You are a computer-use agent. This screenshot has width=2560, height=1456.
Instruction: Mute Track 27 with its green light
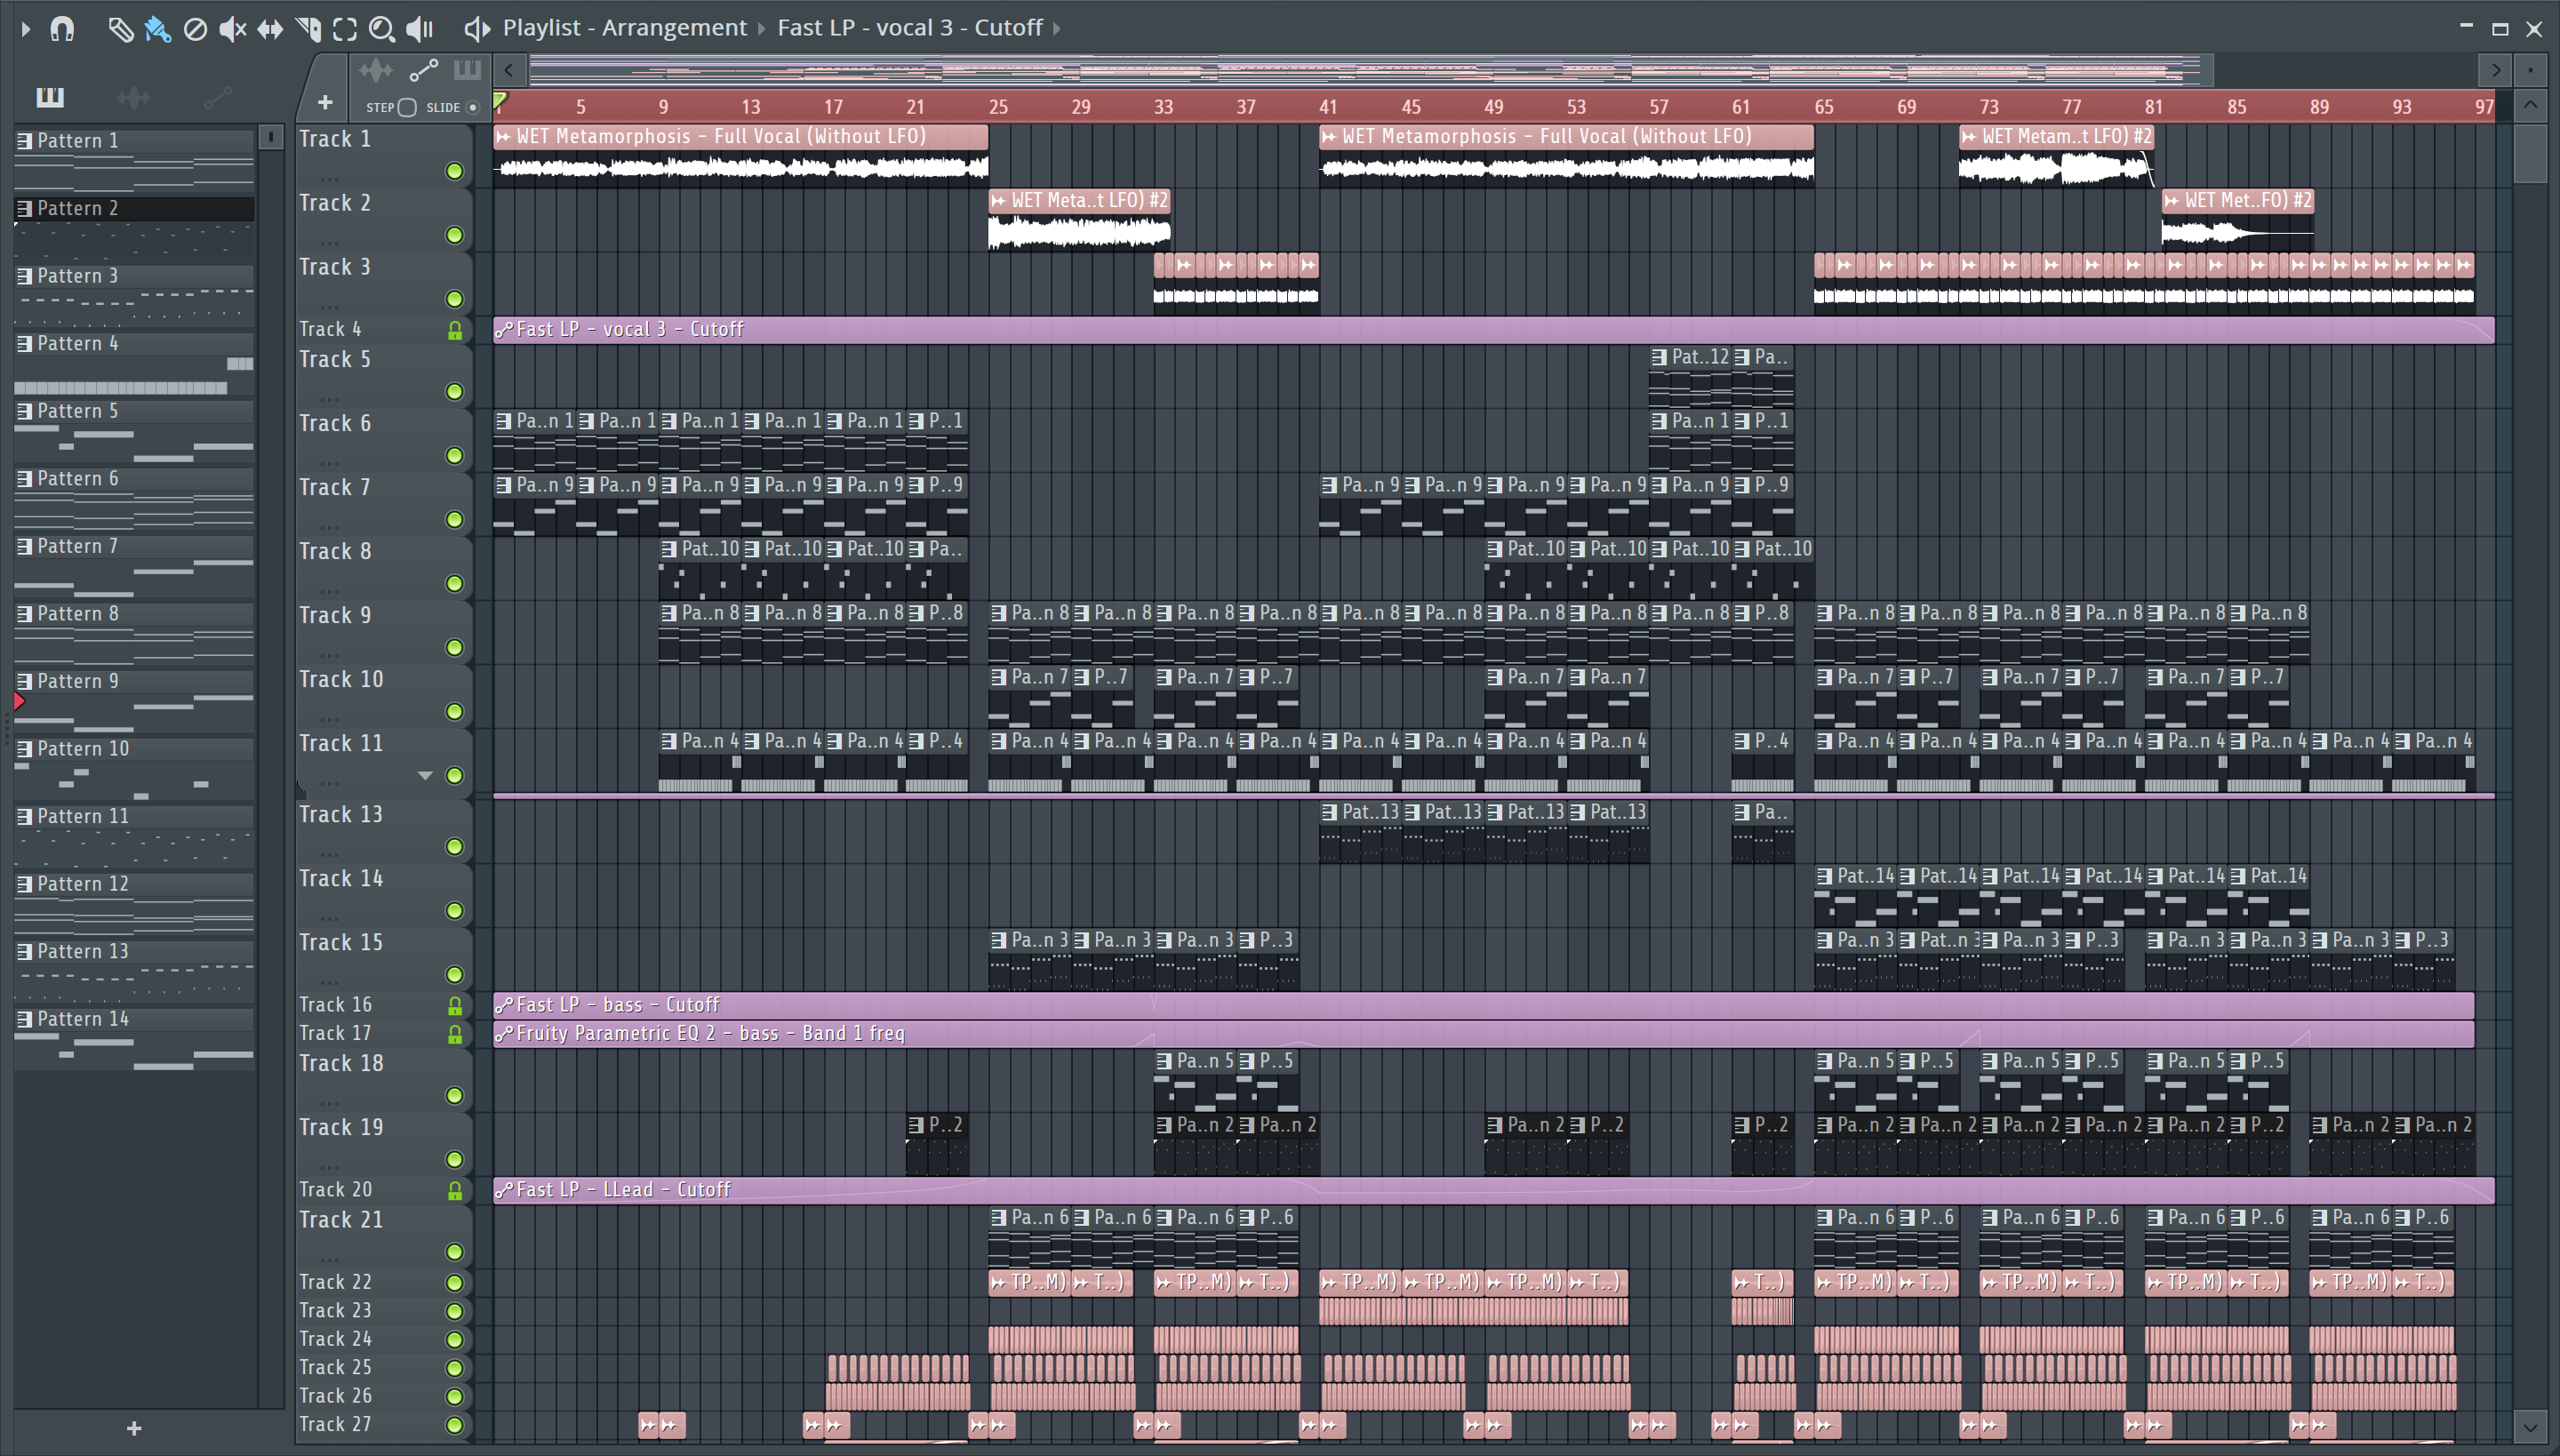tap(455, 1424)
